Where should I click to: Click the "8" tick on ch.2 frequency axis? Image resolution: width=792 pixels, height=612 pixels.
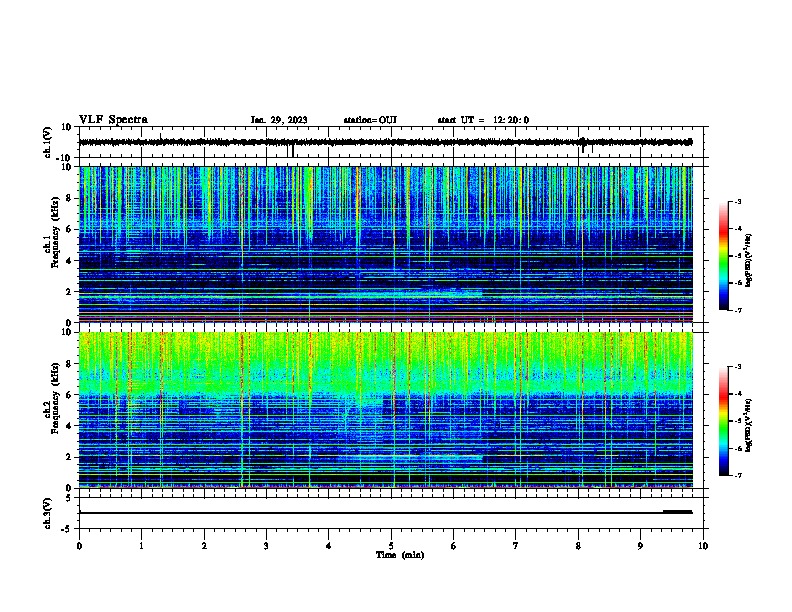point(69,364)
